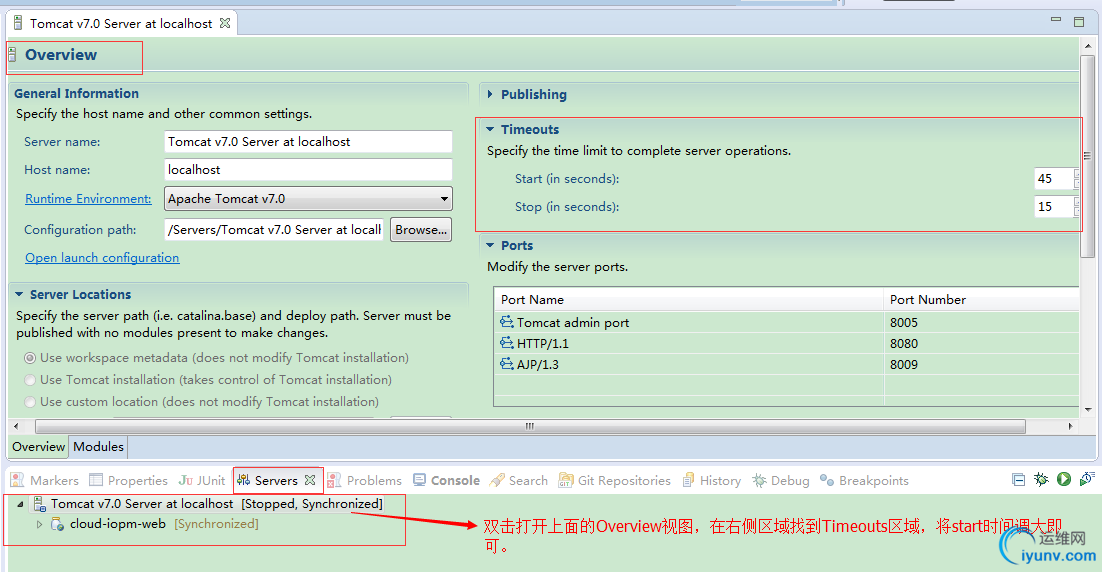
Task: Click the Server name input field
Action: [x=309, y=141]
